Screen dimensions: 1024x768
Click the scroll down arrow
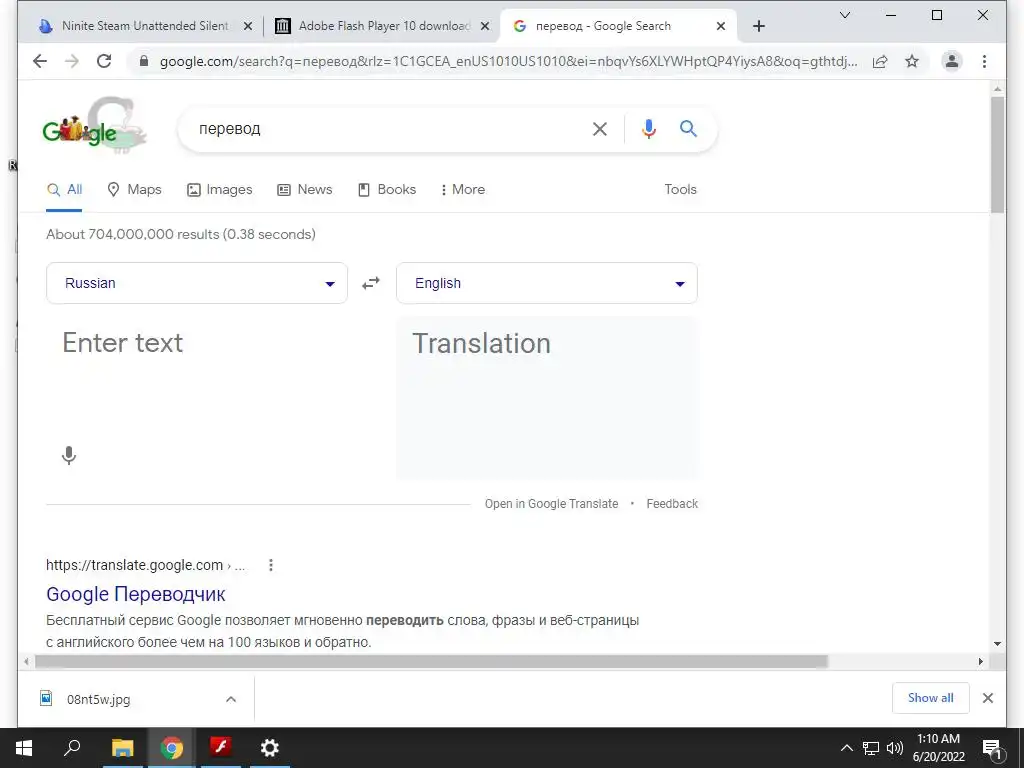[x=997, y=644]
